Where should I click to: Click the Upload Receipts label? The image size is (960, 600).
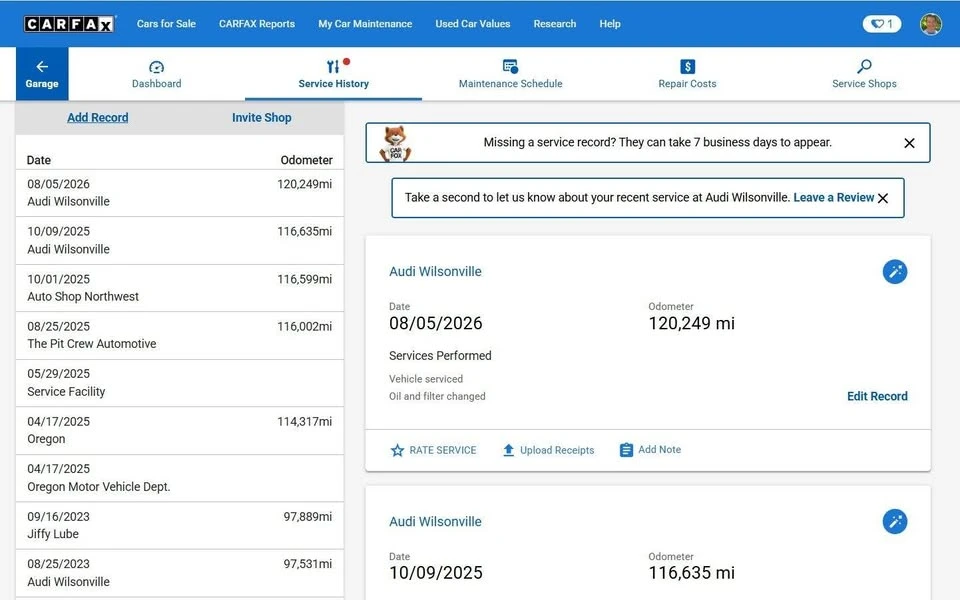coord(557,450)
